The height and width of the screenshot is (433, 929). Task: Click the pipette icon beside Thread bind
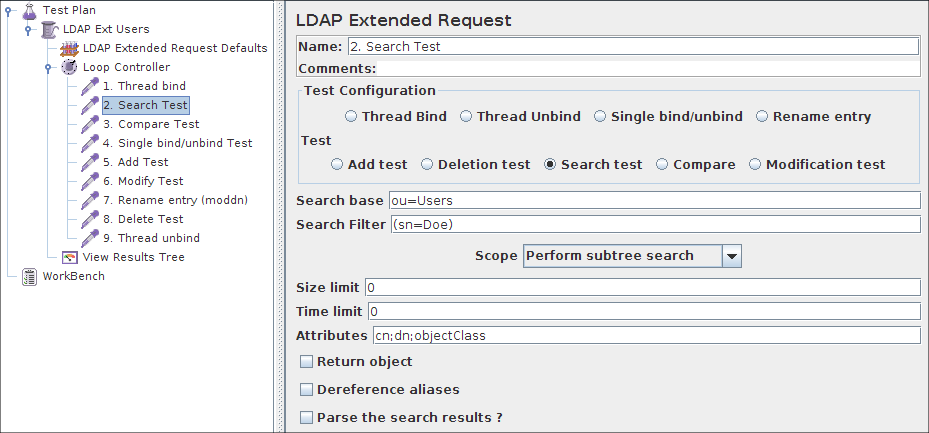90,86
